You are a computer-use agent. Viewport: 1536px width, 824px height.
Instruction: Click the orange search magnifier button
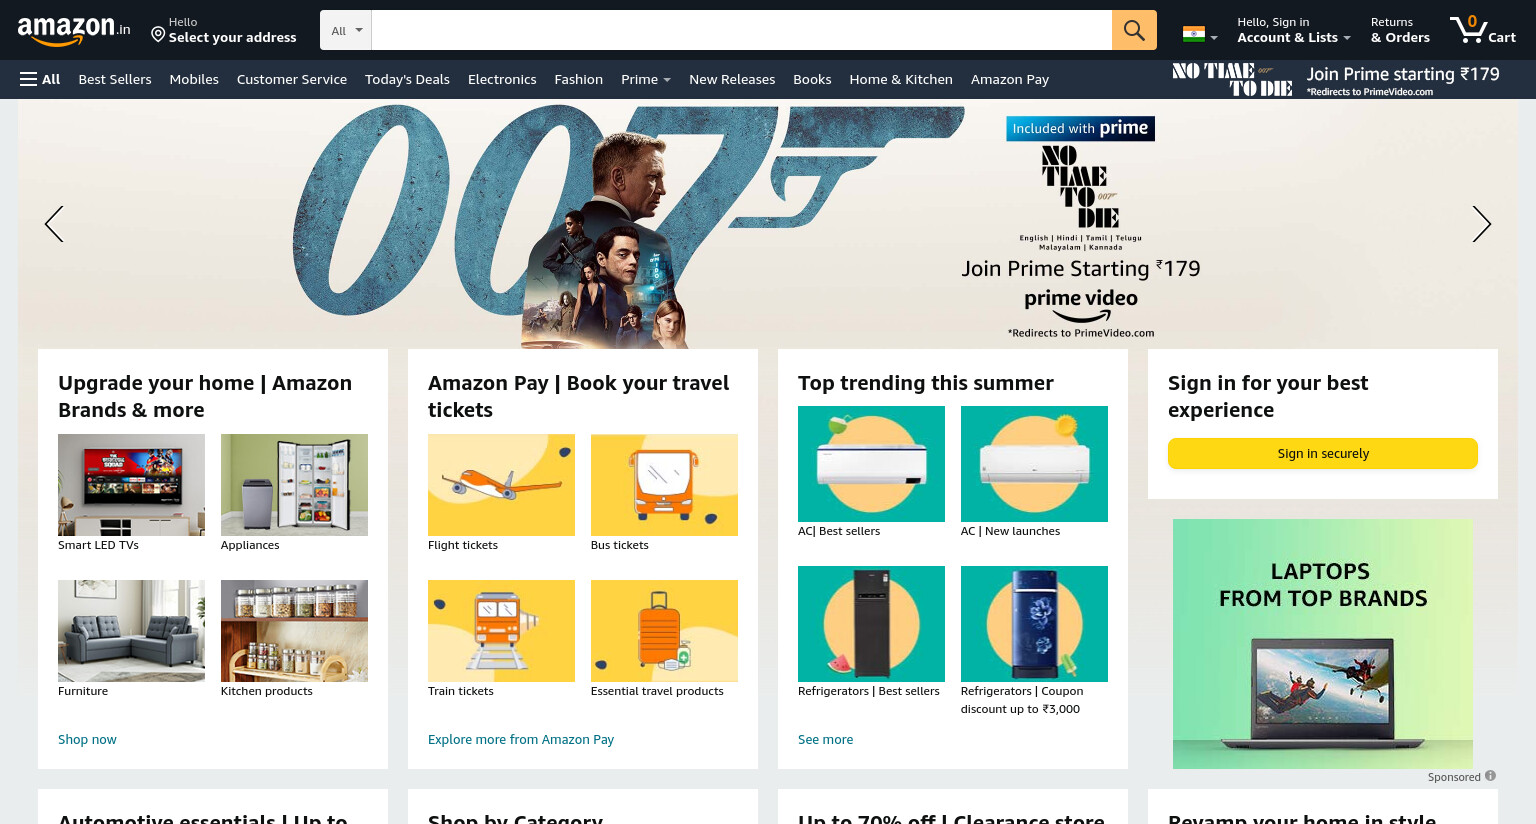pos(1134,30)
